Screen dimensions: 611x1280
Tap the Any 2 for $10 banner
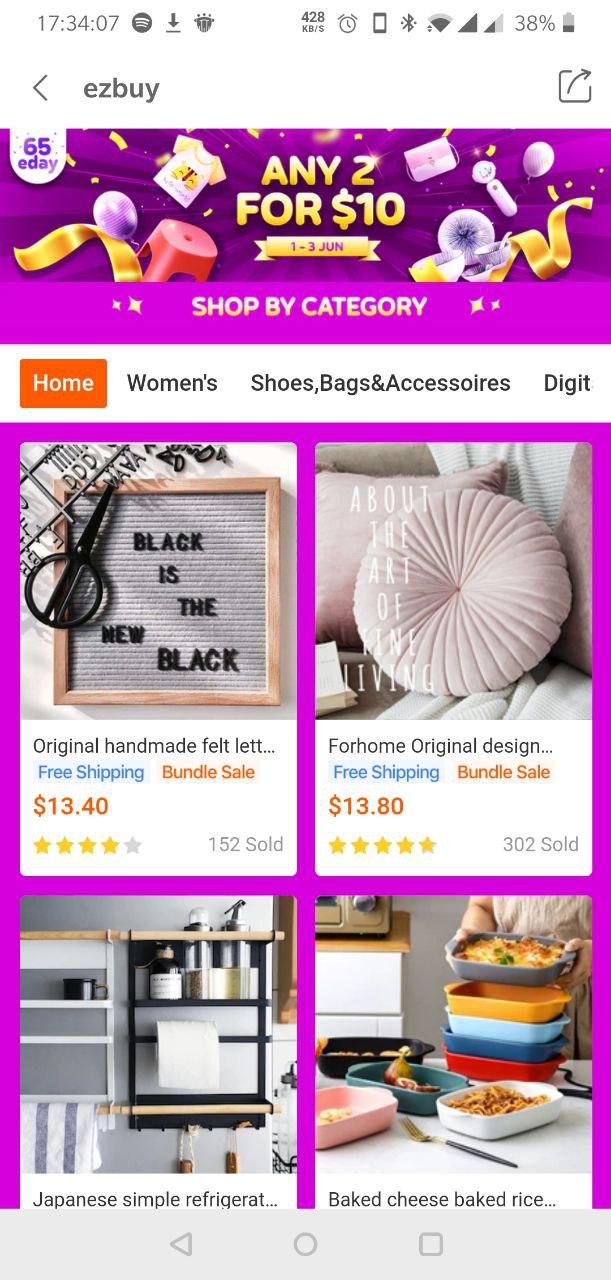click(x=305, y=205)
